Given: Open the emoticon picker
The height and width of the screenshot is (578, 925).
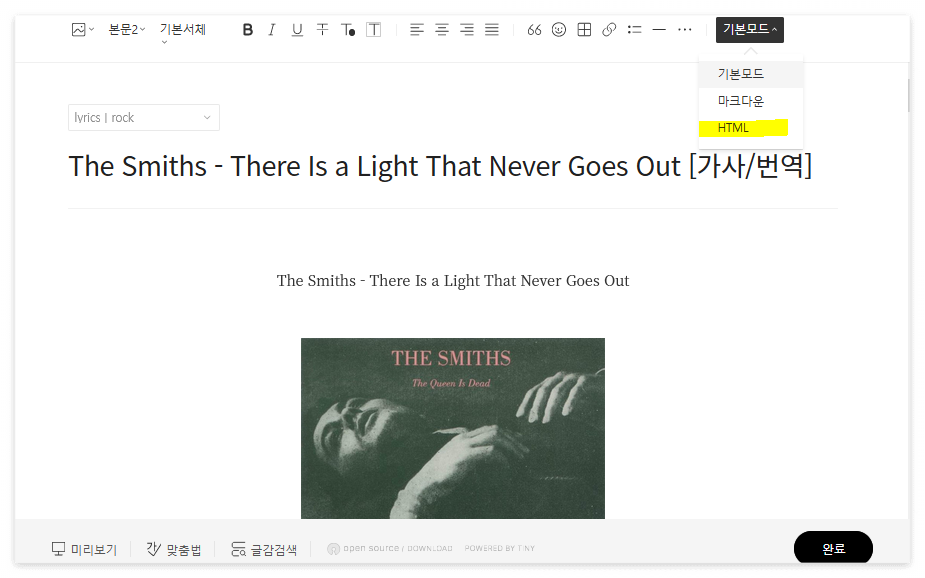Looking at the screenshot, I should (559, 29).
